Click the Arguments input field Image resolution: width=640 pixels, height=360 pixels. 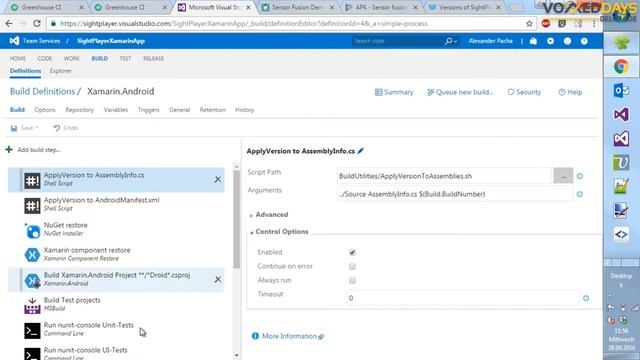(455, 194)
